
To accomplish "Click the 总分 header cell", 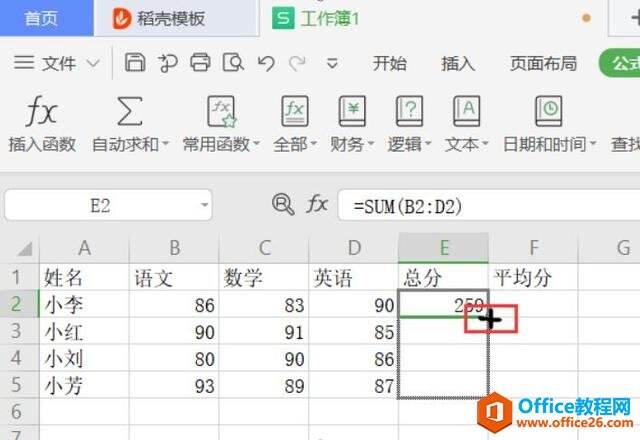I will (x=444, y=277).
